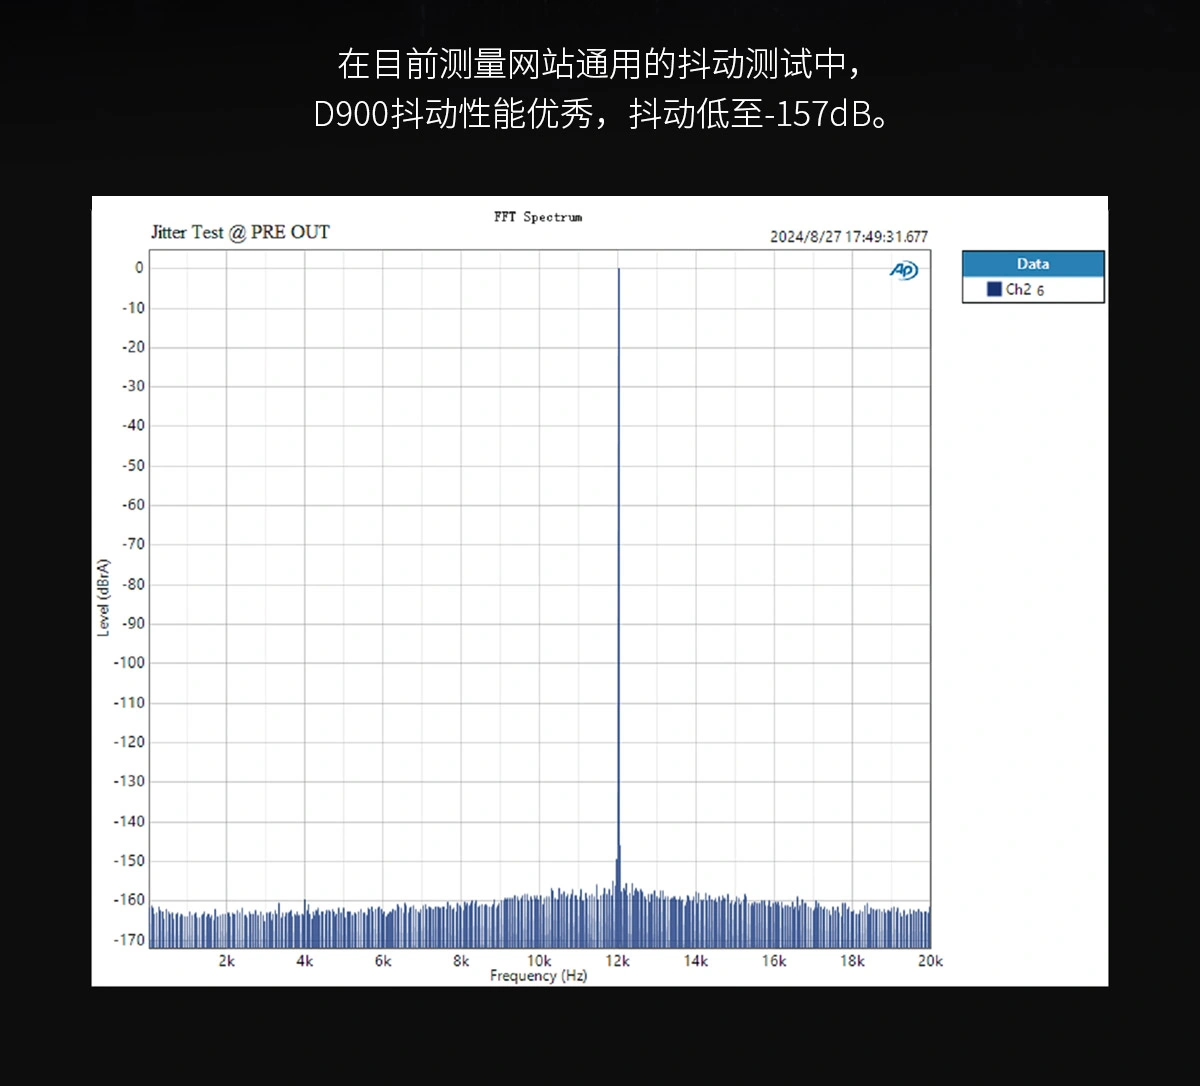The height and width of the screenshot is (1086, 1200).
Task: Click the 12k tick on frequency axis
Action: [x=617, y=961]
